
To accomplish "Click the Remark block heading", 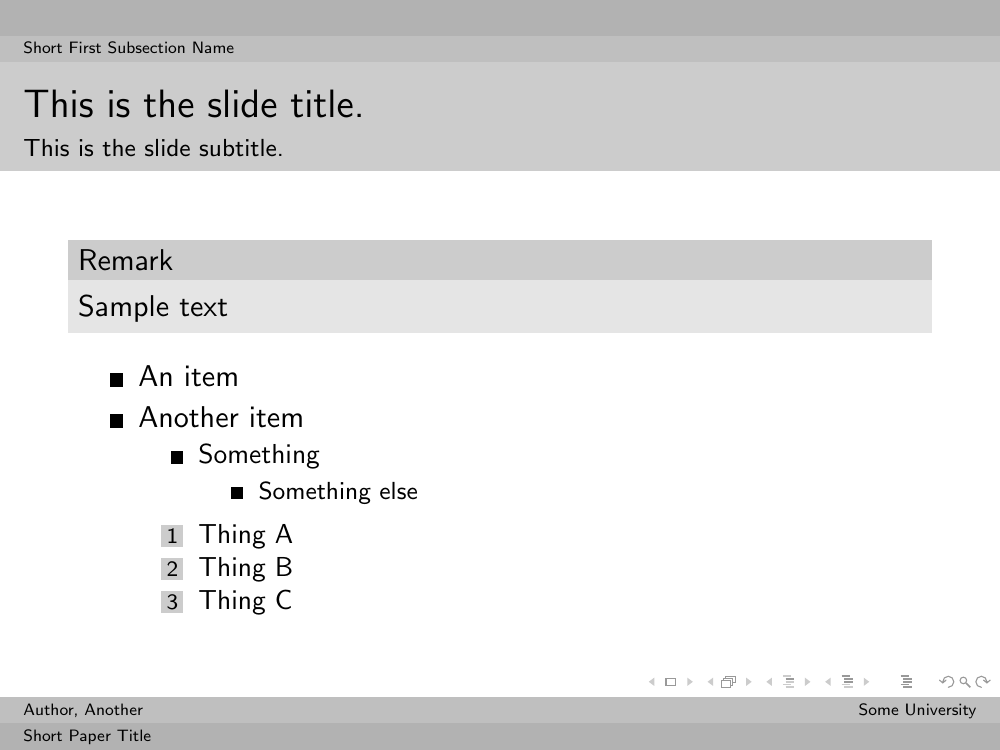I will [x=125, y=260].
